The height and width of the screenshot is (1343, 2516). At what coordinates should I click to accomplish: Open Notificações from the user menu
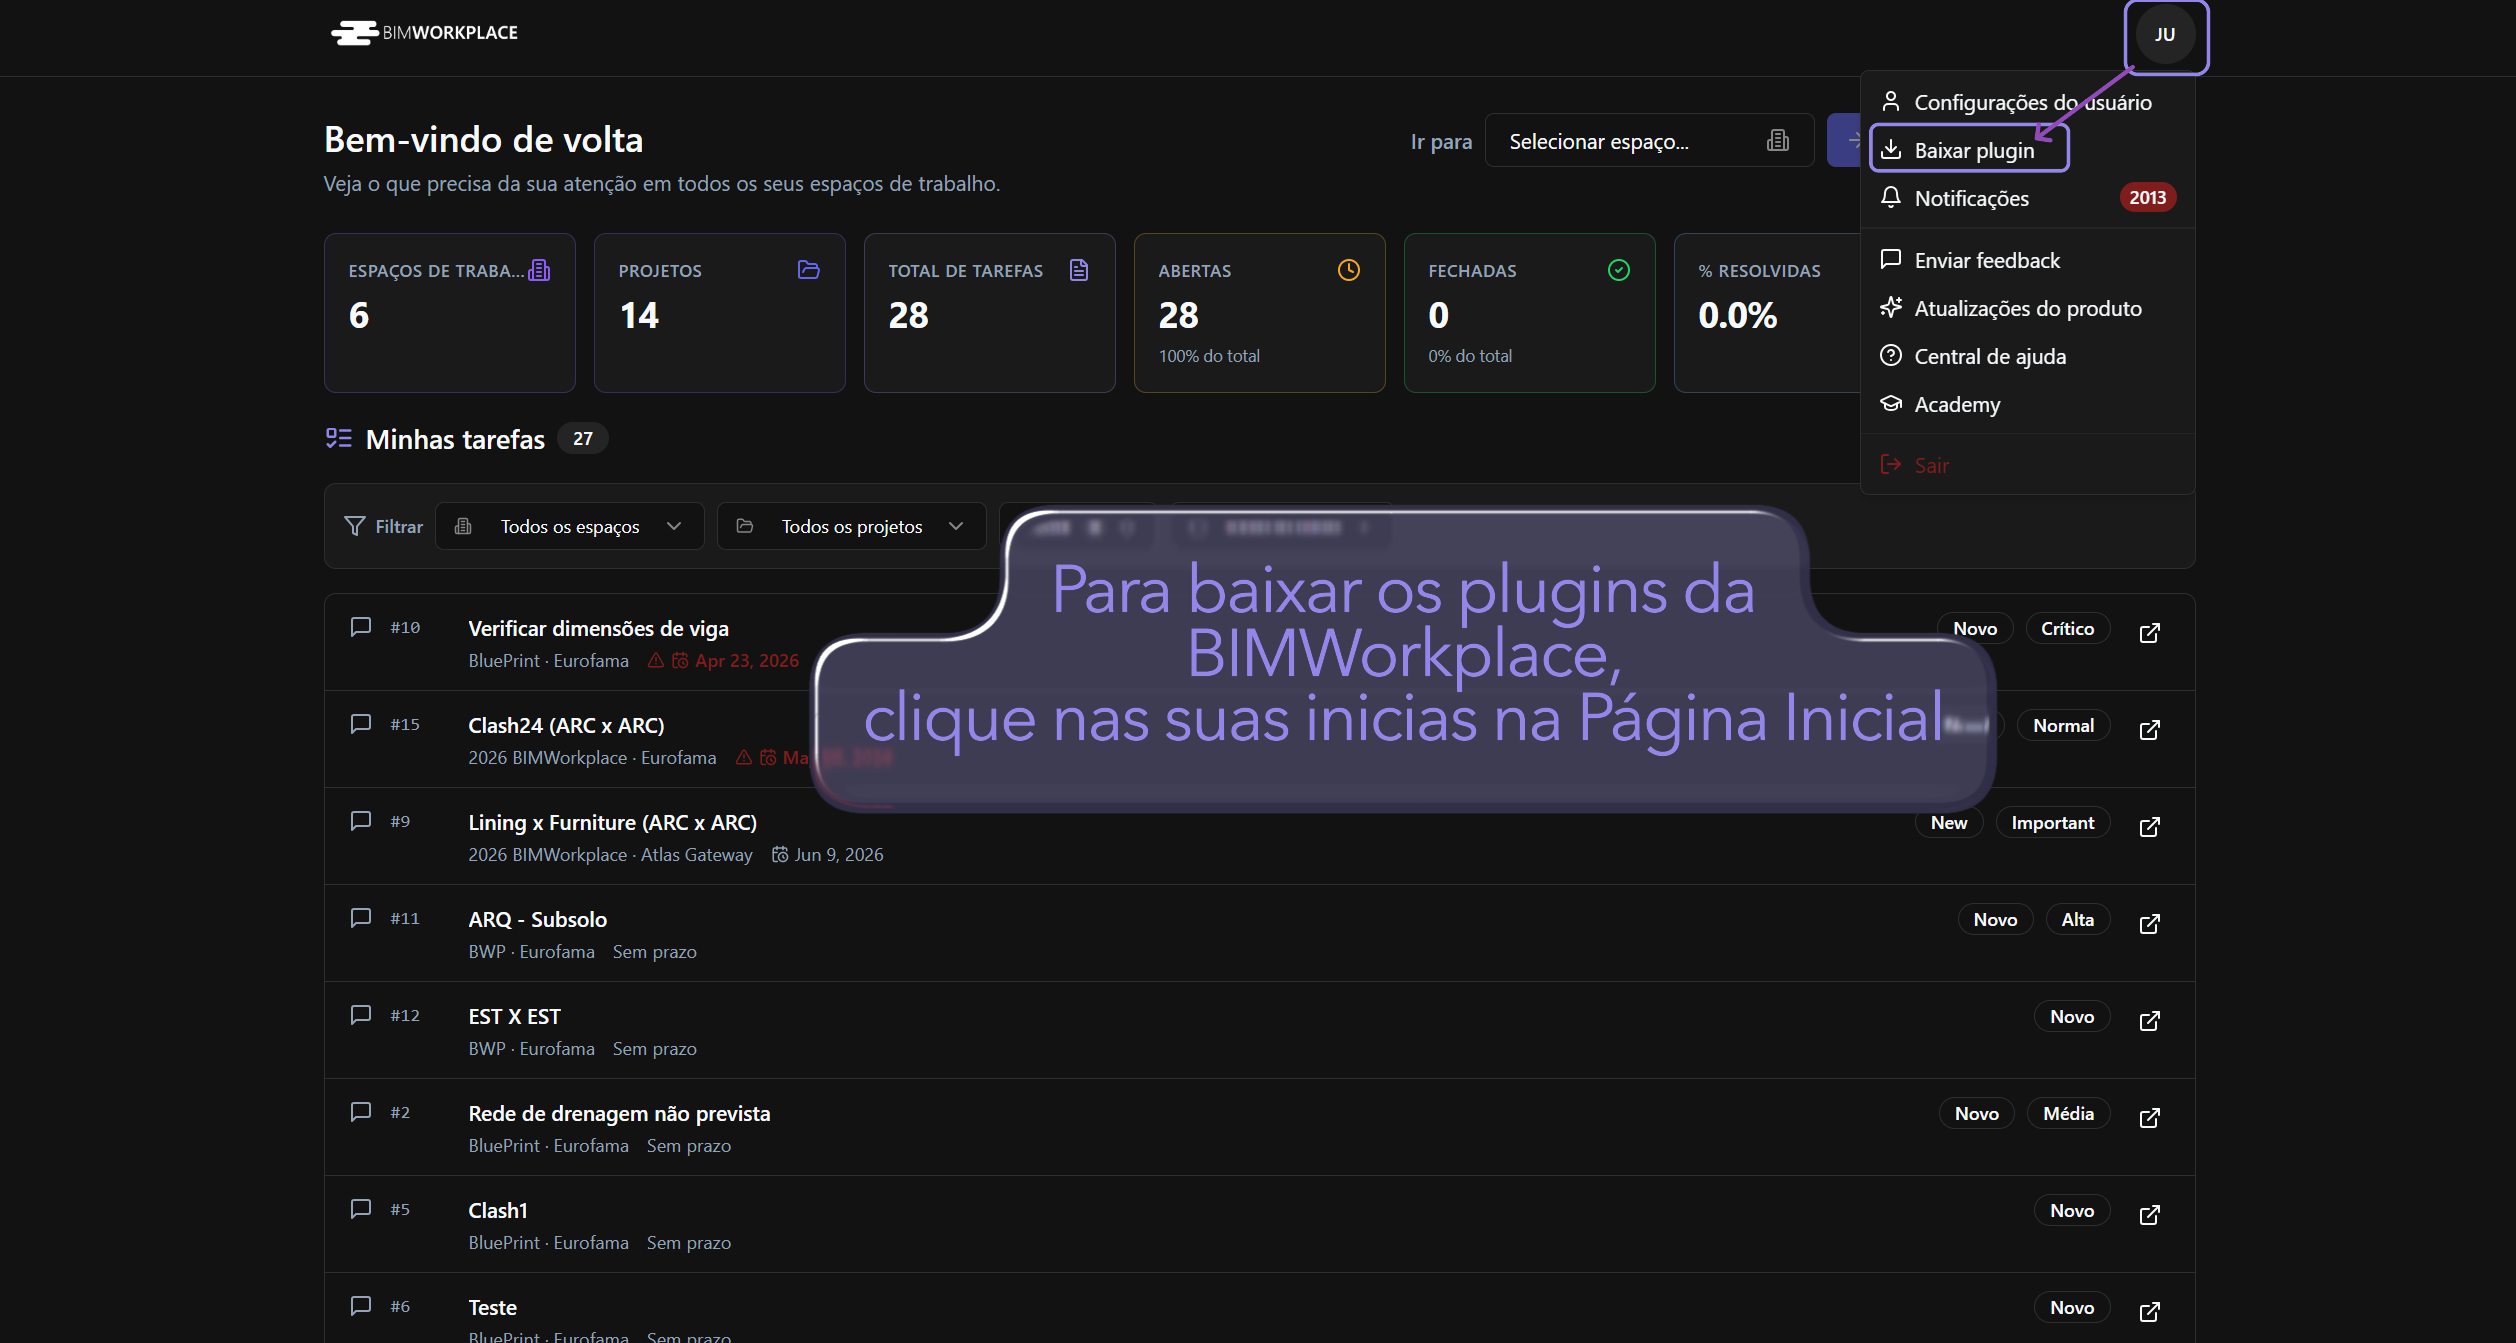pos(2026,198)
